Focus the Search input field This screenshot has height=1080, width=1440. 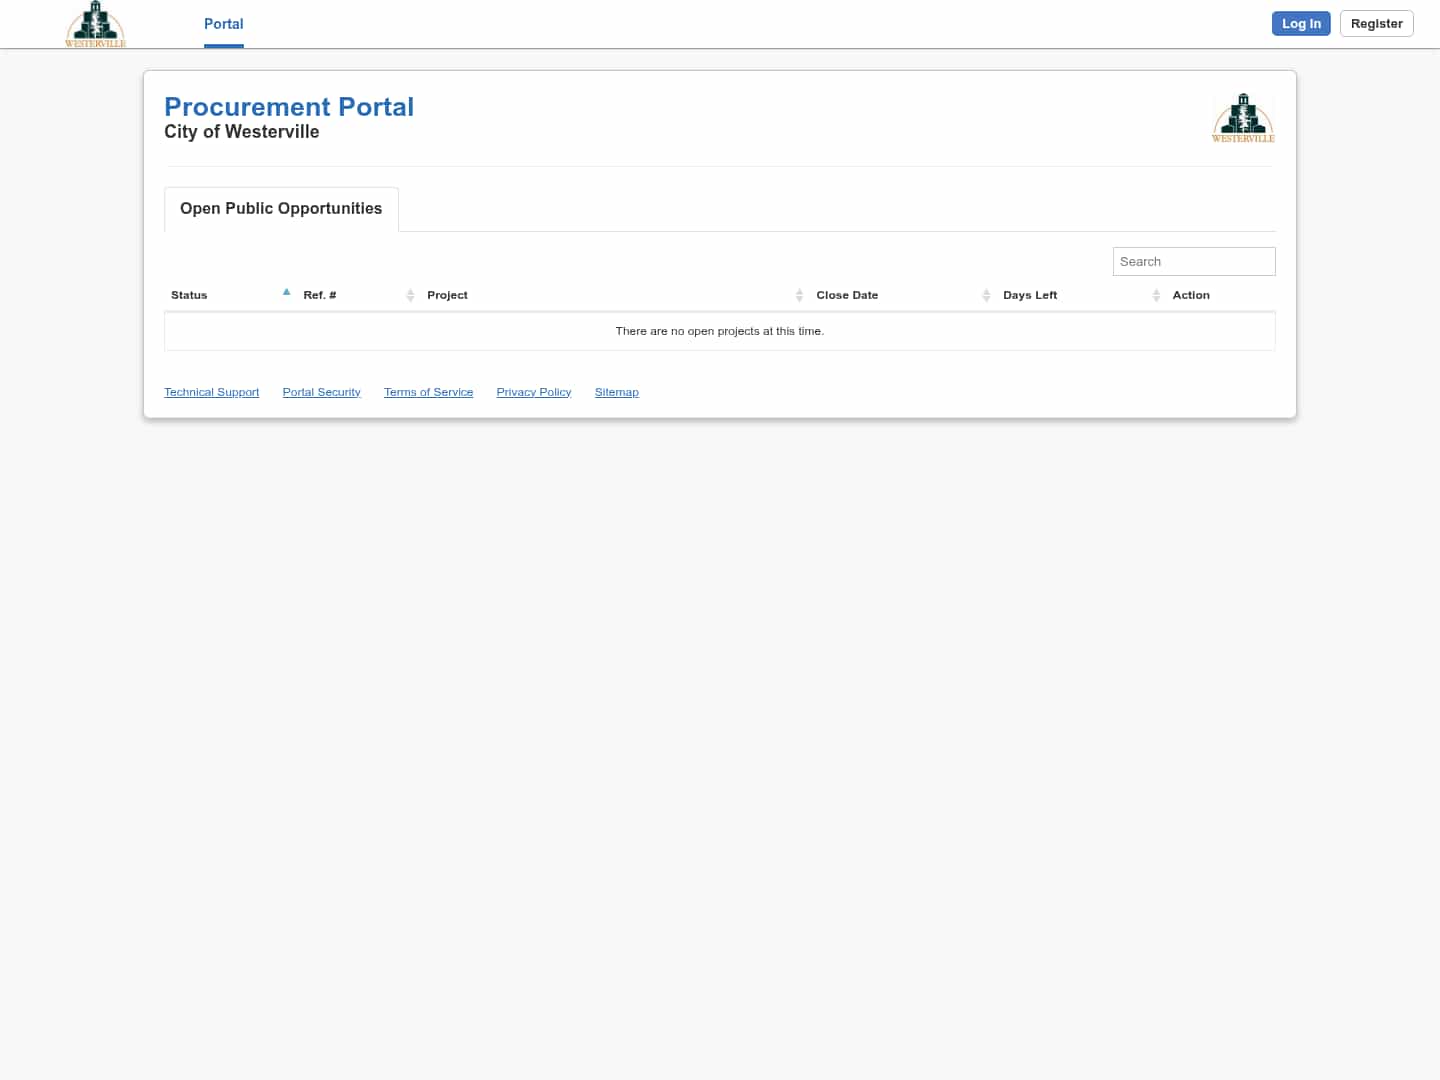coord(1194,262)
